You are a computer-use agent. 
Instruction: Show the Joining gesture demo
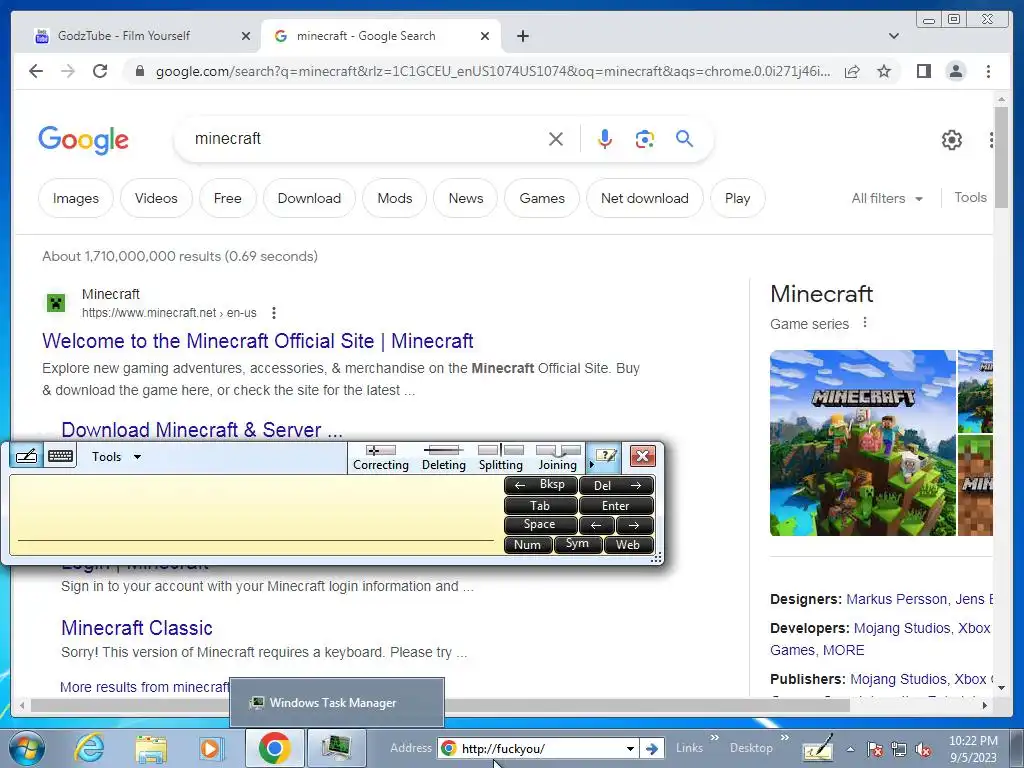click(x=558, y=458)
